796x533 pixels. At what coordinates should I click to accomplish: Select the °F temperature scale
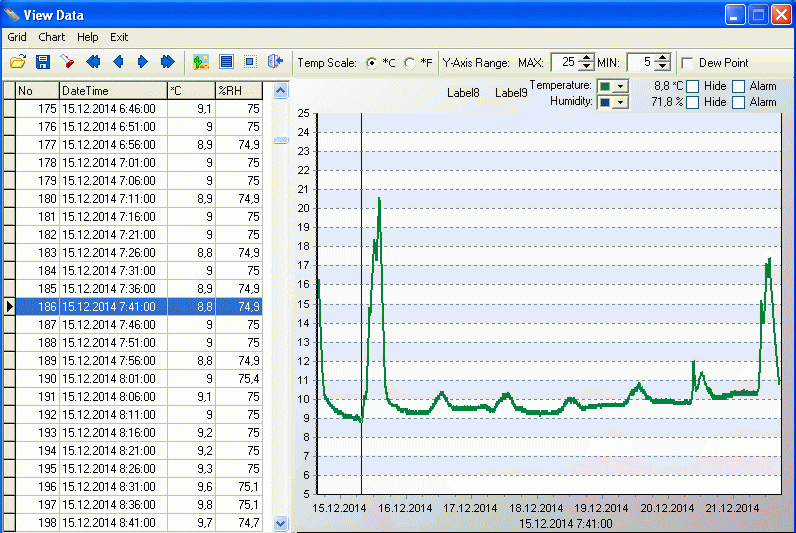[x=410, y=63]
